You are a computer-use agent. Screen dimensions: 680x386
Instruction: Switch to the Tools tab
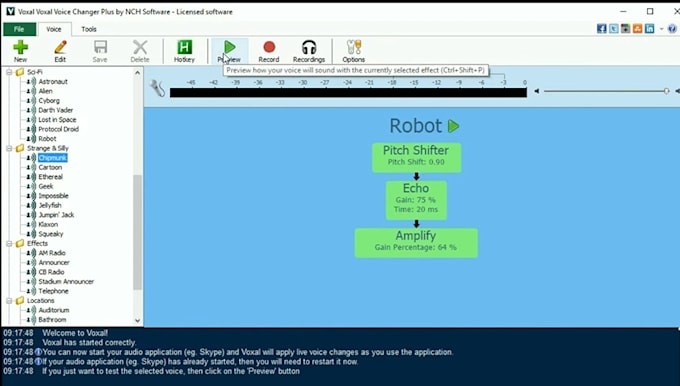coord(89,29)
